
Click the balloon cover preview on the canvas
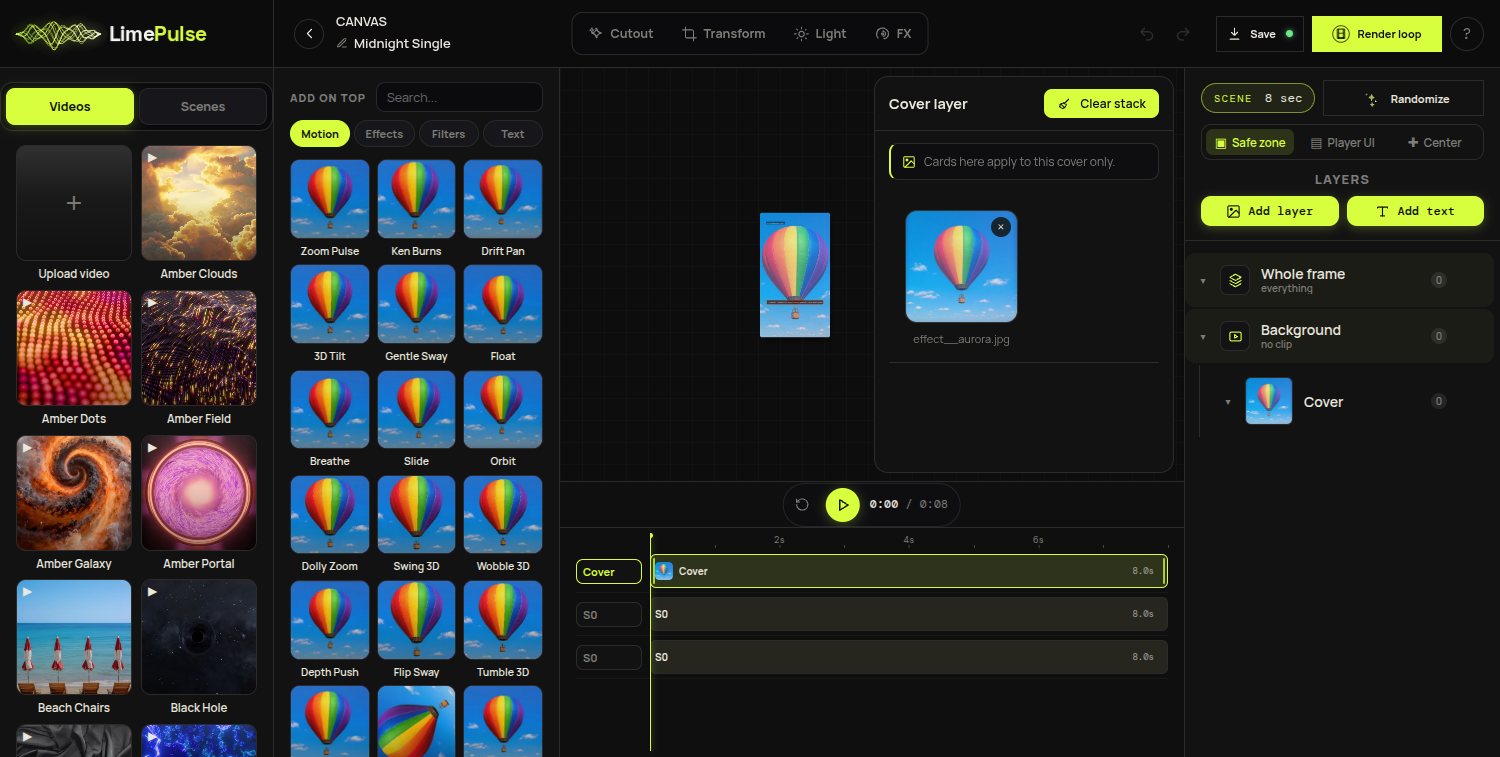[x=795, y=275]
